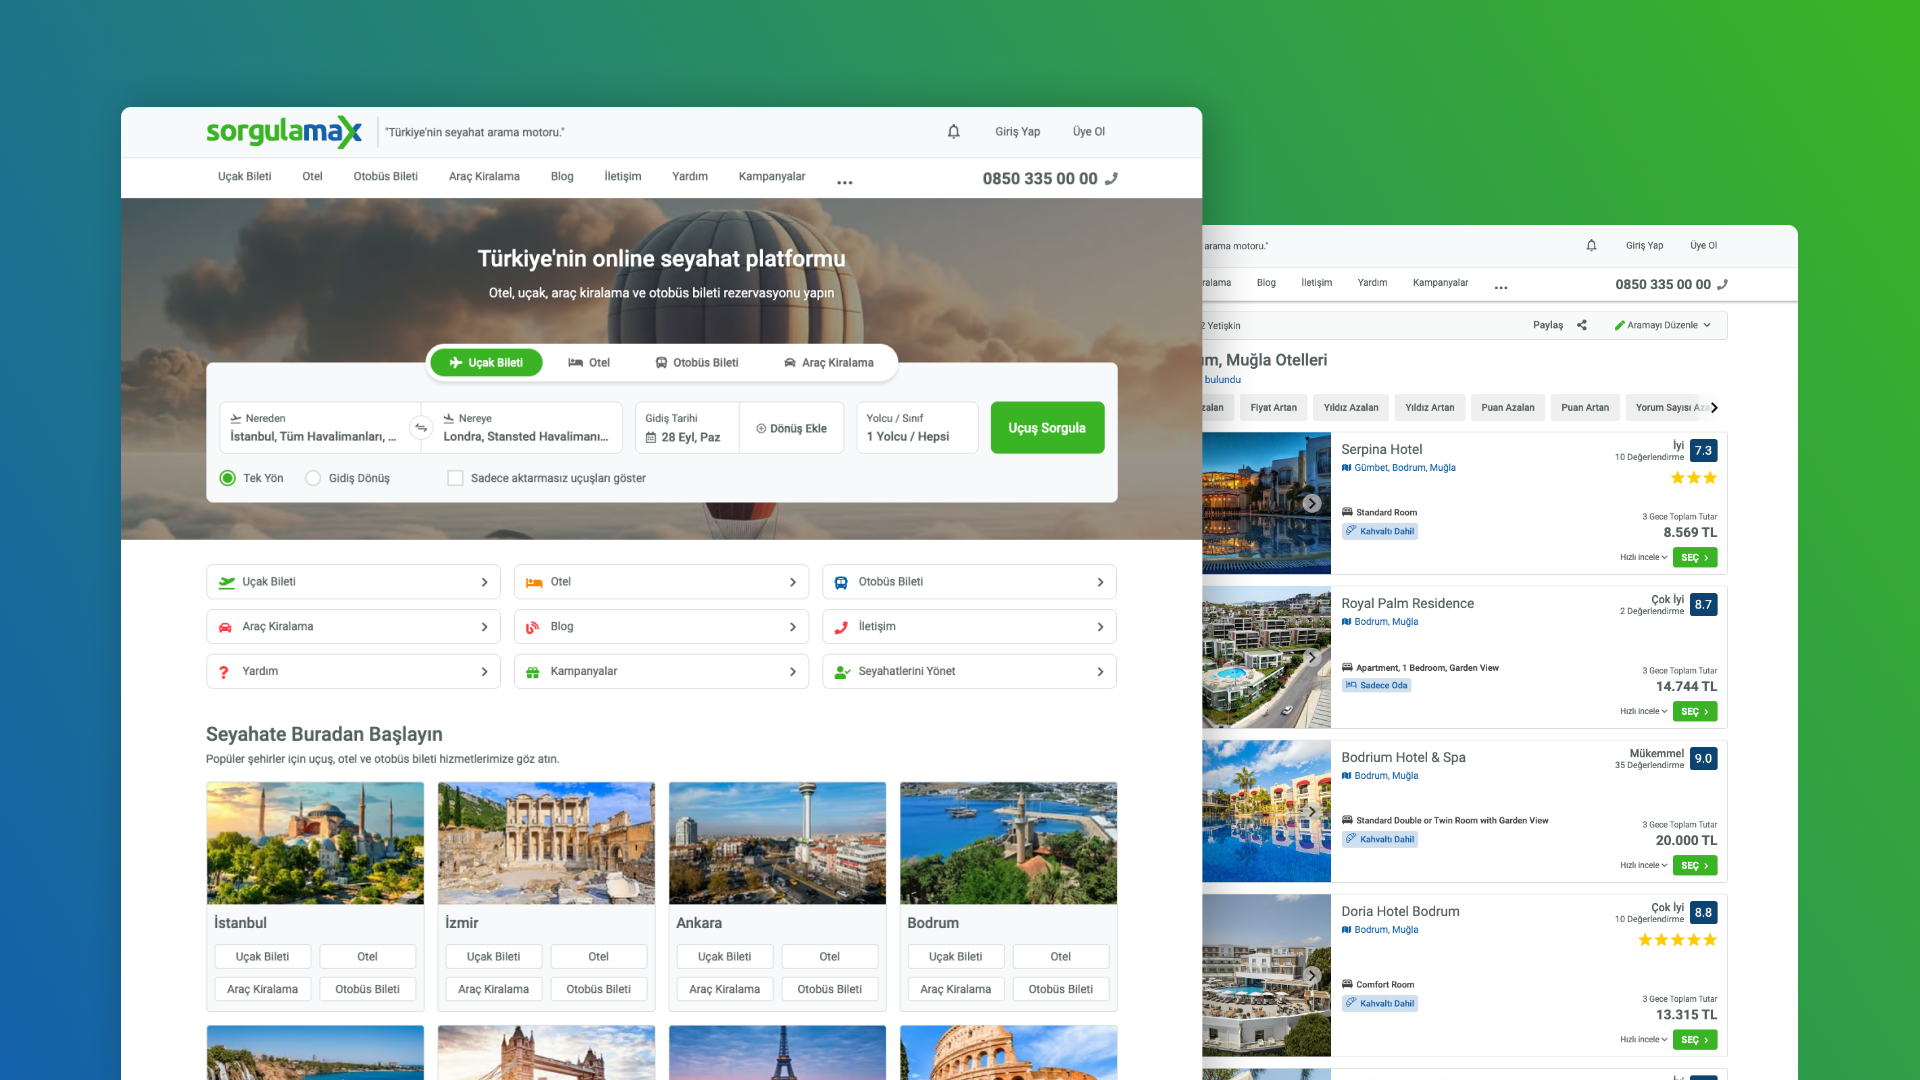The height and width of the screenshot is (1080, 1920).
Task: Click the phone icon beside 0850 335 00 00
Action: coord(1111,179)
